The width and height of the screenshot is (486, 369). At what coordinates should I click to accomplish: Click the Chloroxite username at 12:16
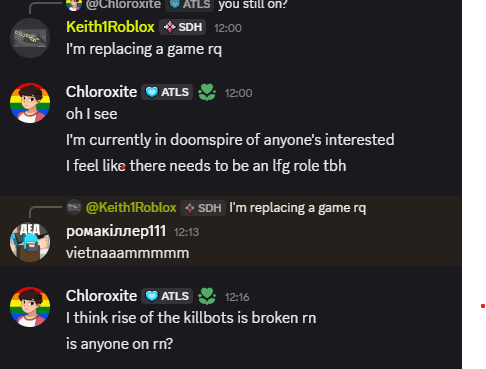coord(101,296)
